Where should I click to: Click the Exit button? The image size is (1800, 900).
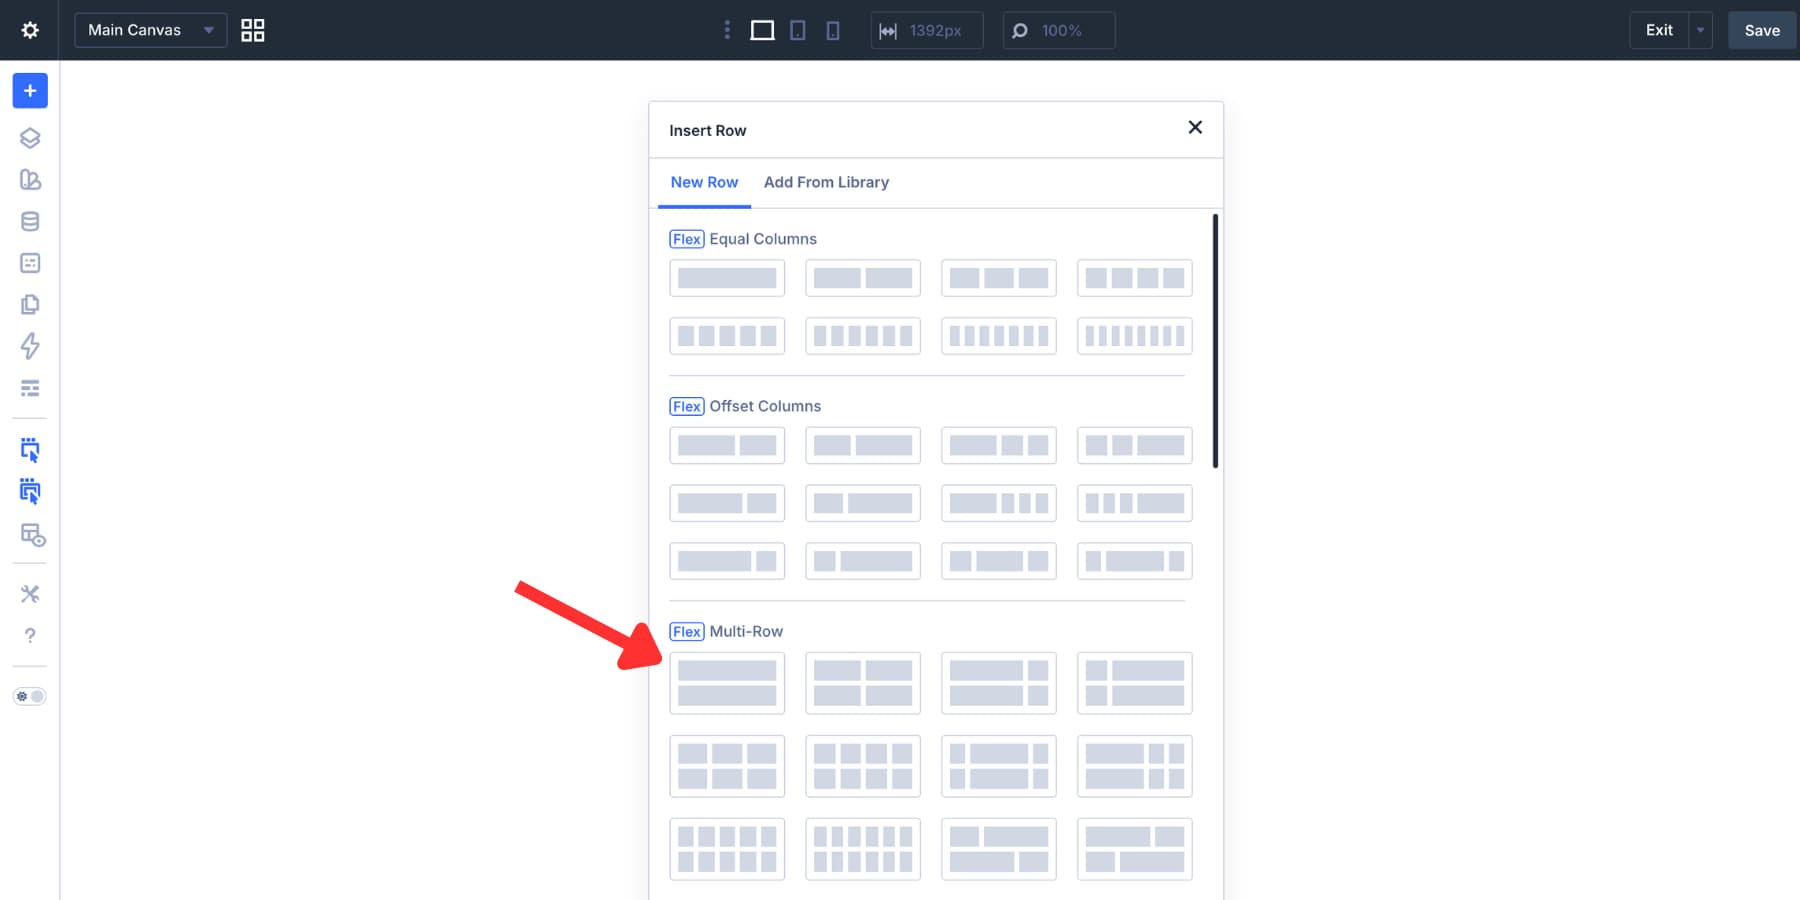pyautogui.click(x=1659, y=30)
